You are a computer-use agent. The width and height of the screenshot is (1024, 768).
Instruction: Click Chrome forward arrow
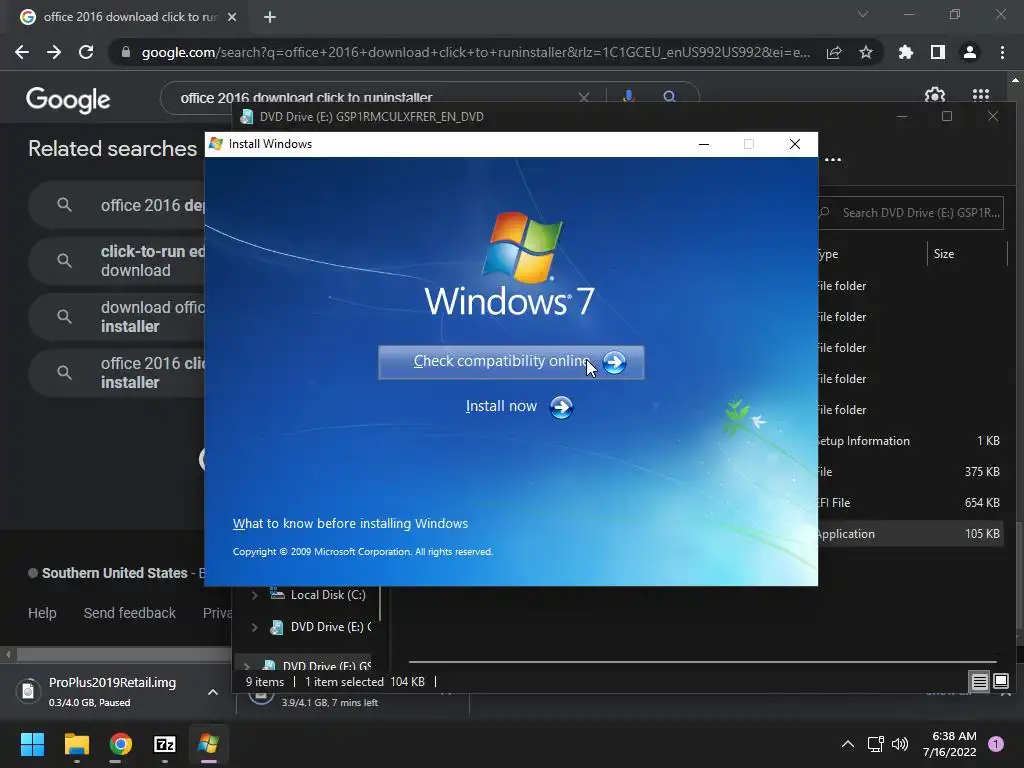(54, 52)
